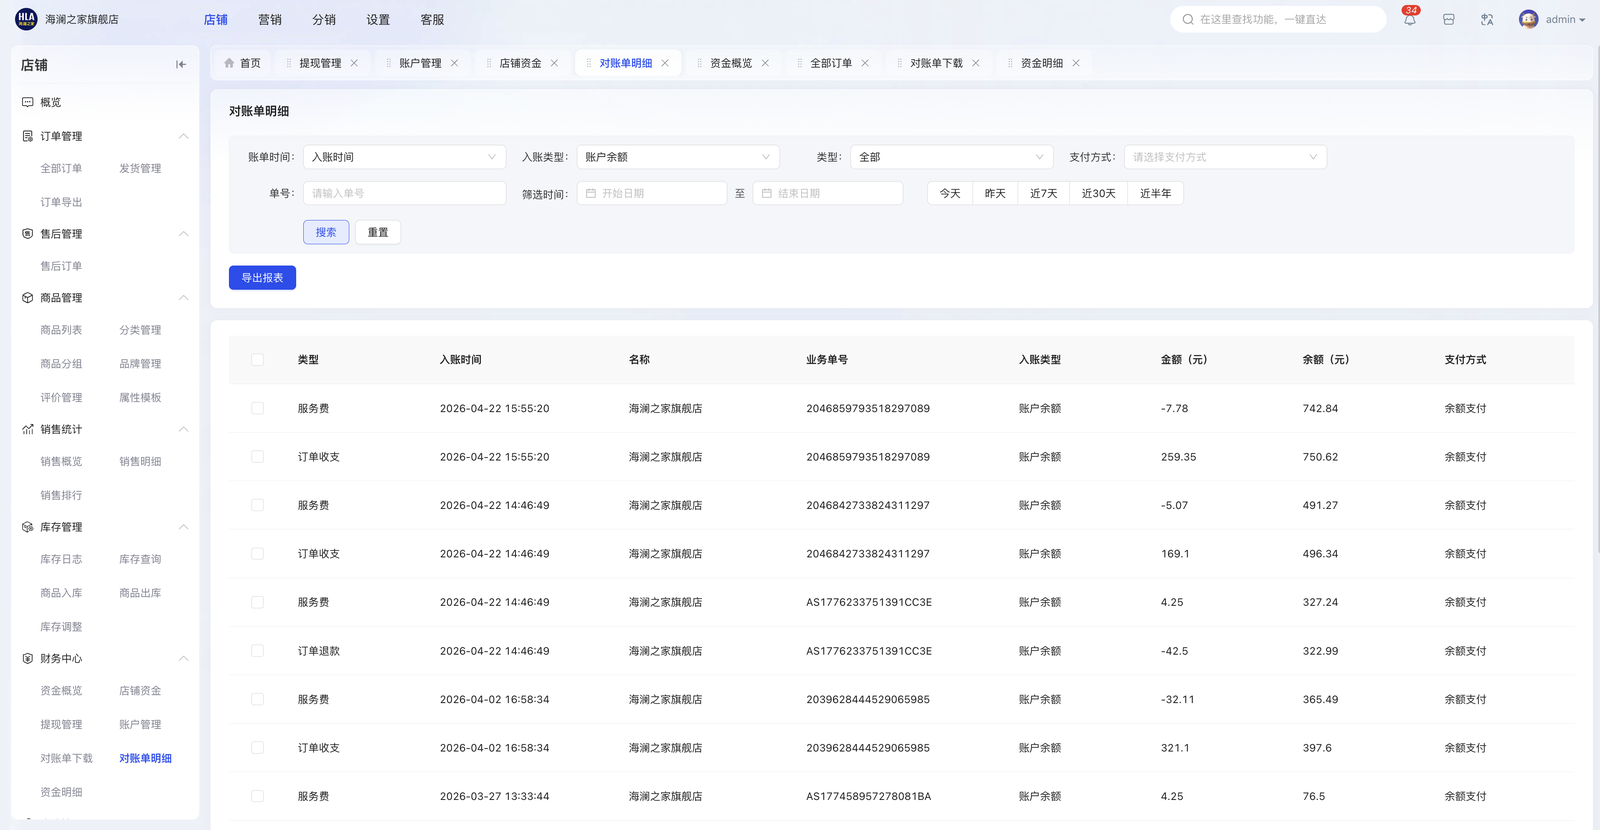Screen dimensions: 1600x830
Task: Click the calendar icon in 开始日期 field
Action: pos(591,193)
